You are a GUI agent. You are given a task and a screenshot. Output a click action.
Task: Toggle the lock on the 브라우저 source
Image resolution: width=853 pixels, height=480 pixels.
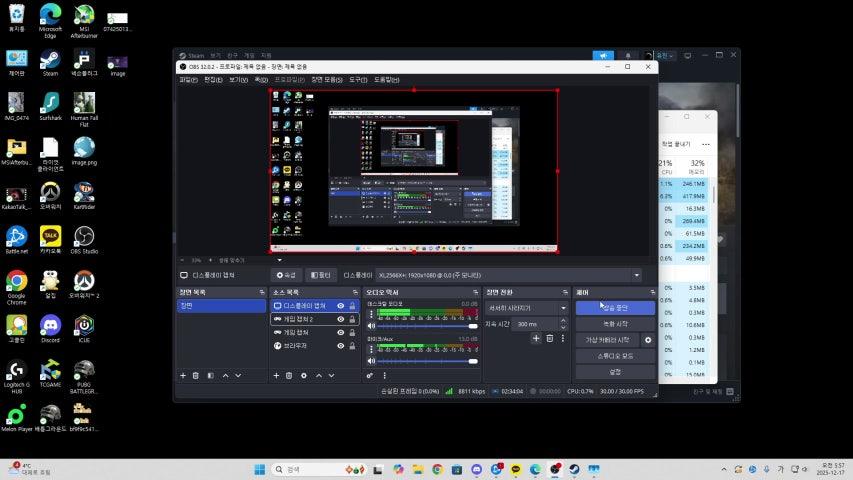(352, 345)
